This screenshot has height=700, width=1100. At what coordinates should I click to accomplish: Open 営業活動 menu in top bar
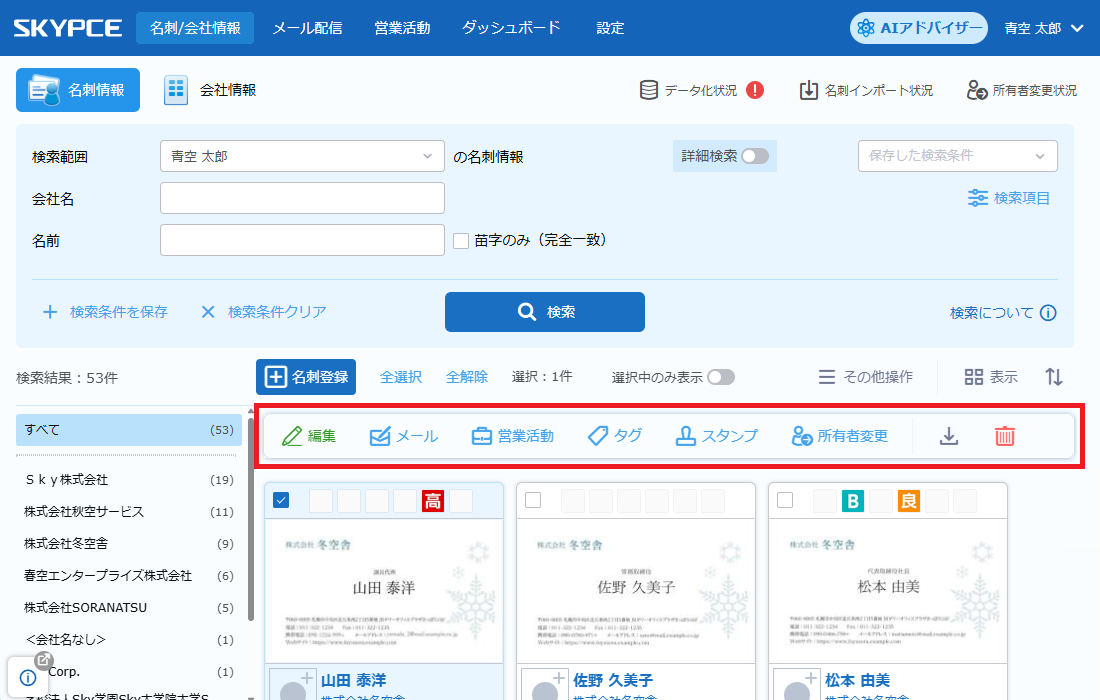click(402, 28)
